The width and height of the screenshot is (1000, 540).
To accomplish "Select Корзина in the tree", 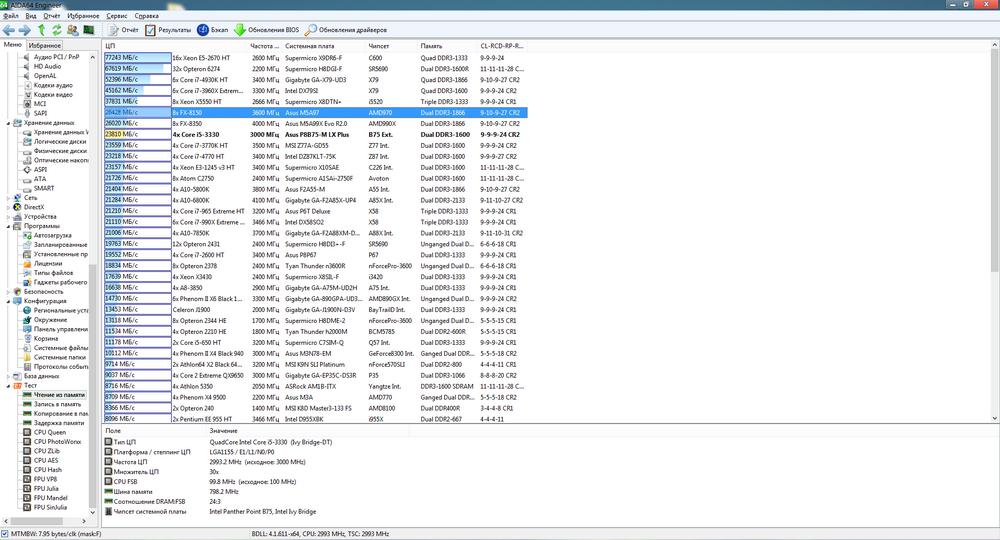I will [x=46, y=339].
